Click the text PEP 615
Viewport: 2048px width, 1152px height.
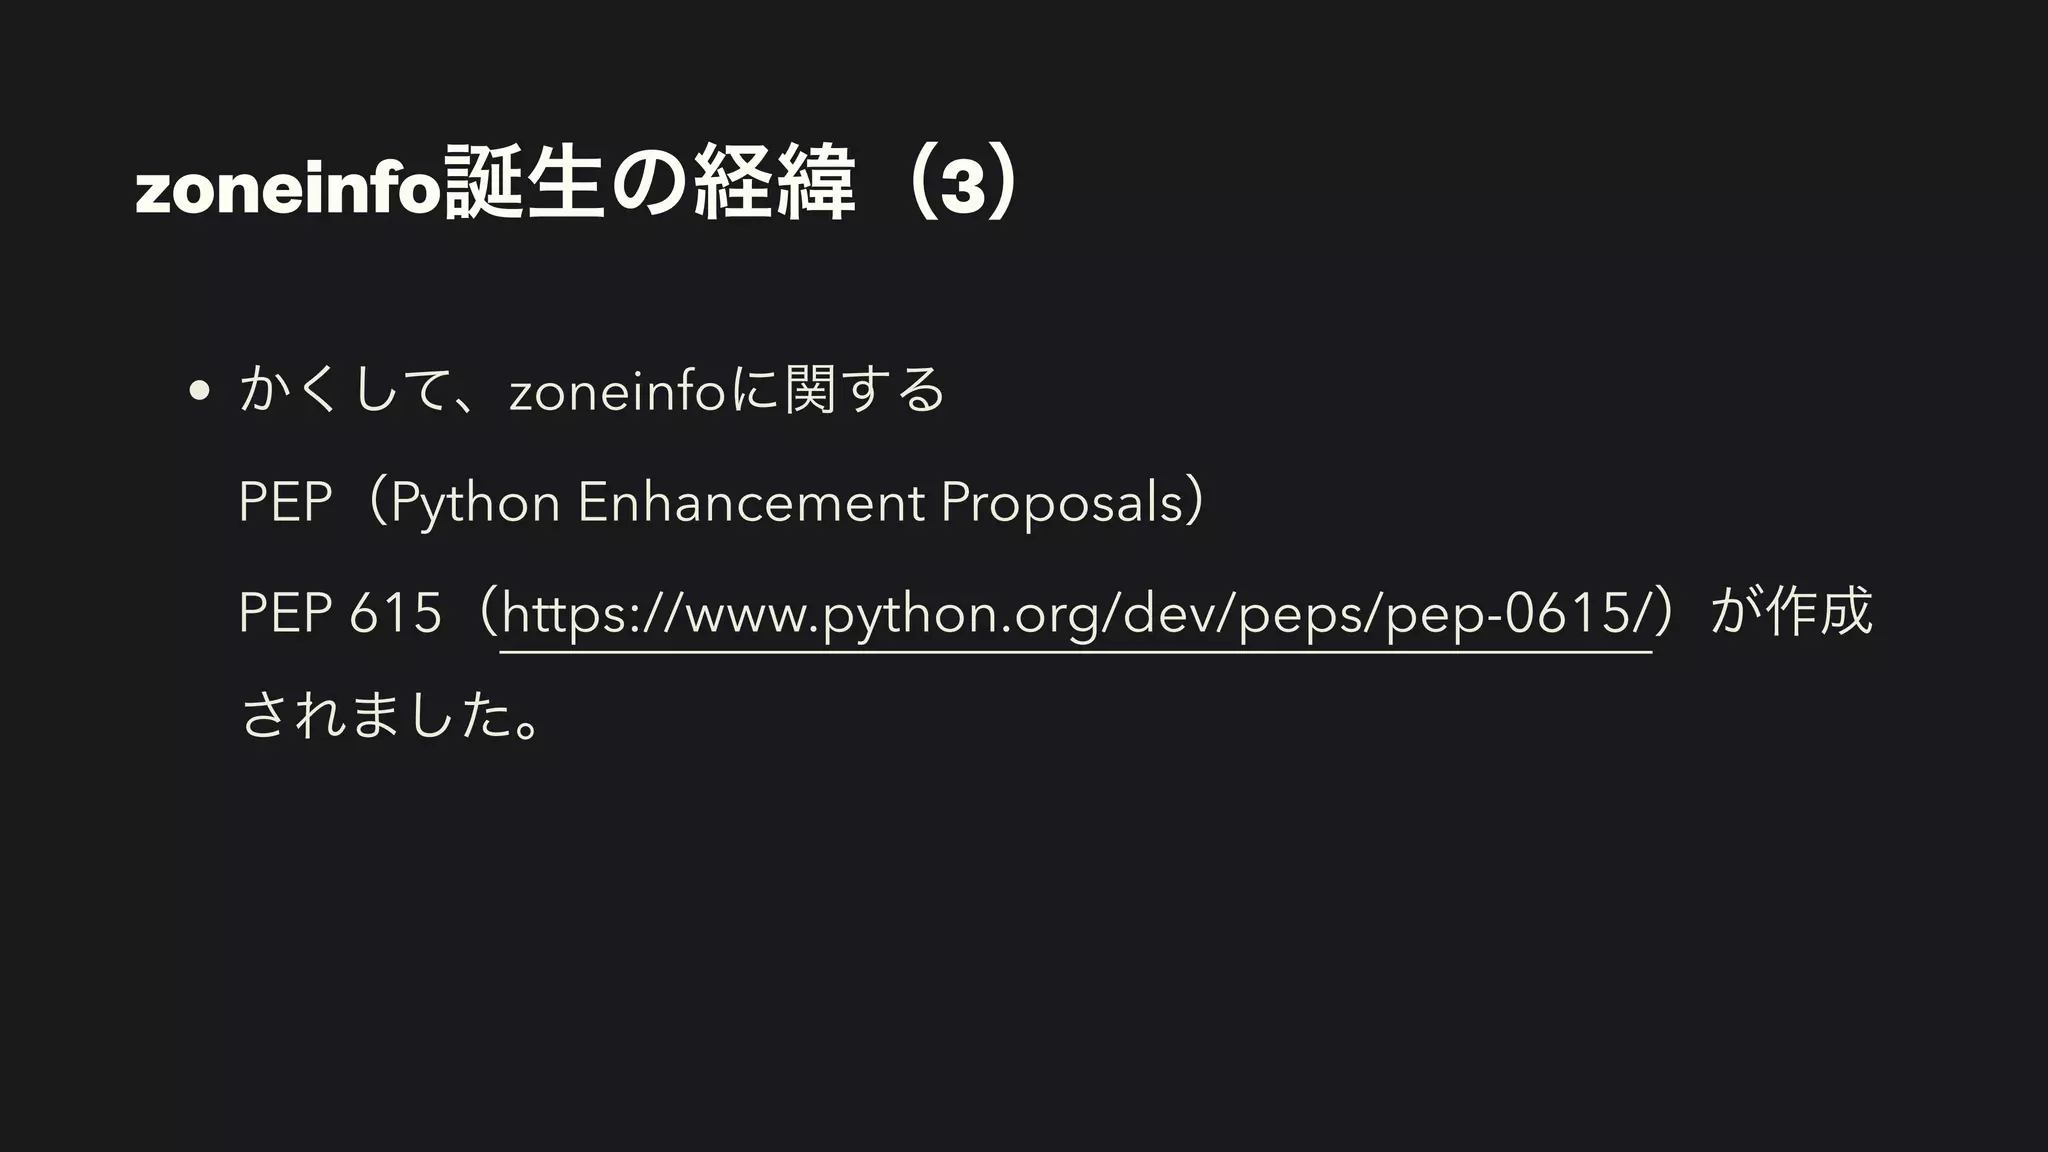tap(340, 613)
